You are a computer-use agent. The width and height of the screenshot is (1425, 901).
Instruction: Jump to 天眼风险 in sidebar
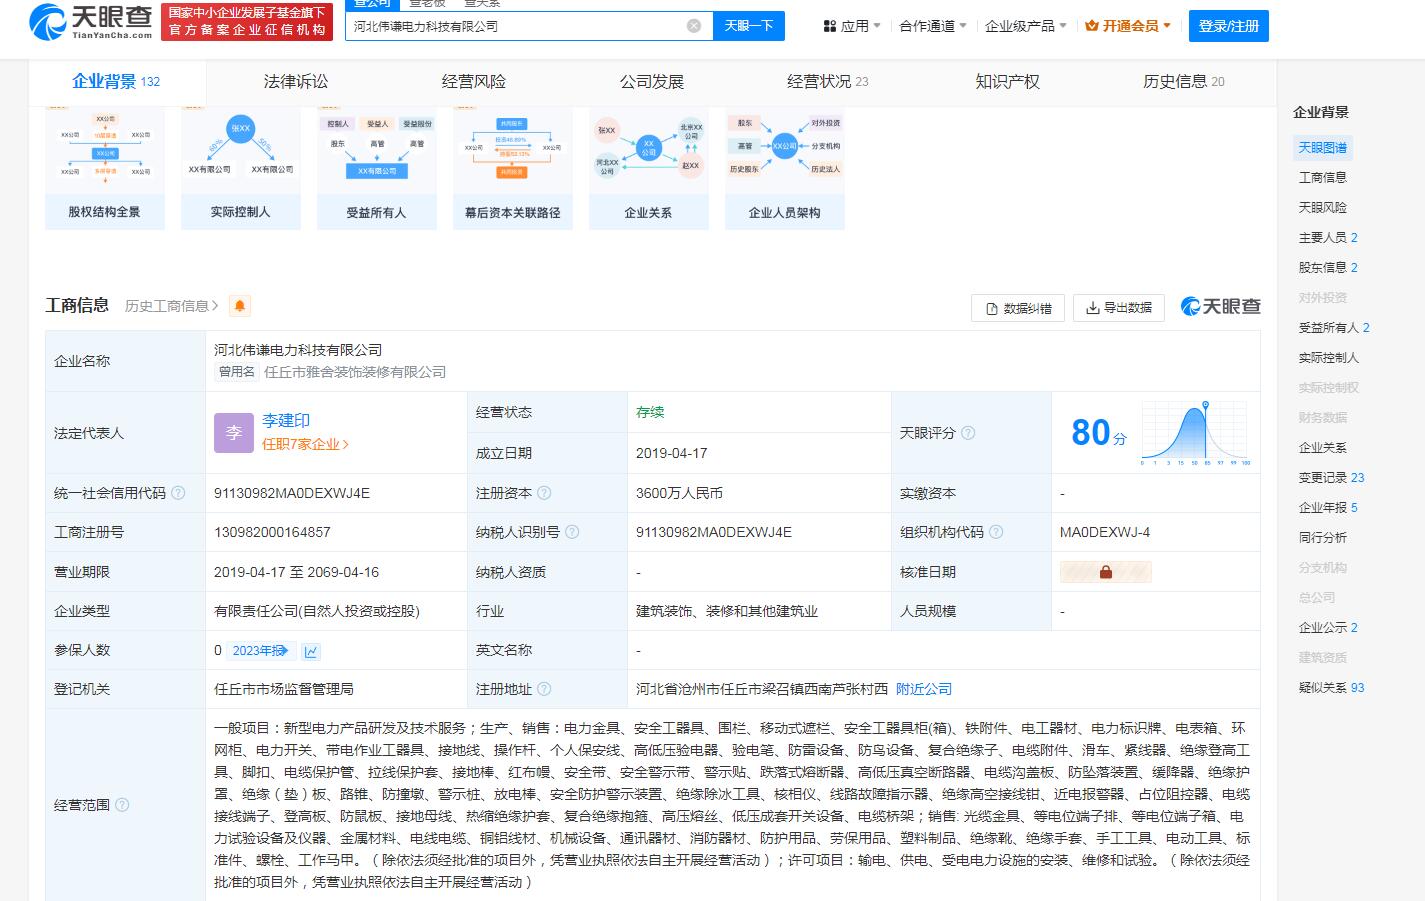(1322, 208)
